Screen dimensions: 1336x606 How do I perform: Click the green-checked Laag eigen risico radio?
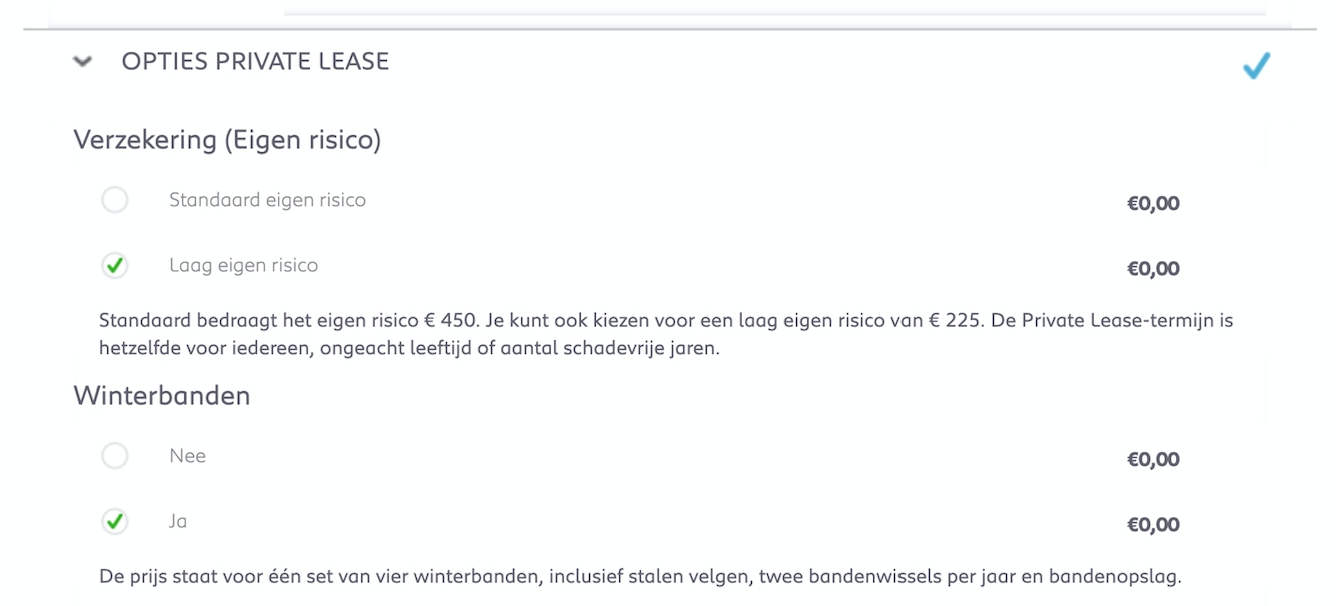(115, 265)
